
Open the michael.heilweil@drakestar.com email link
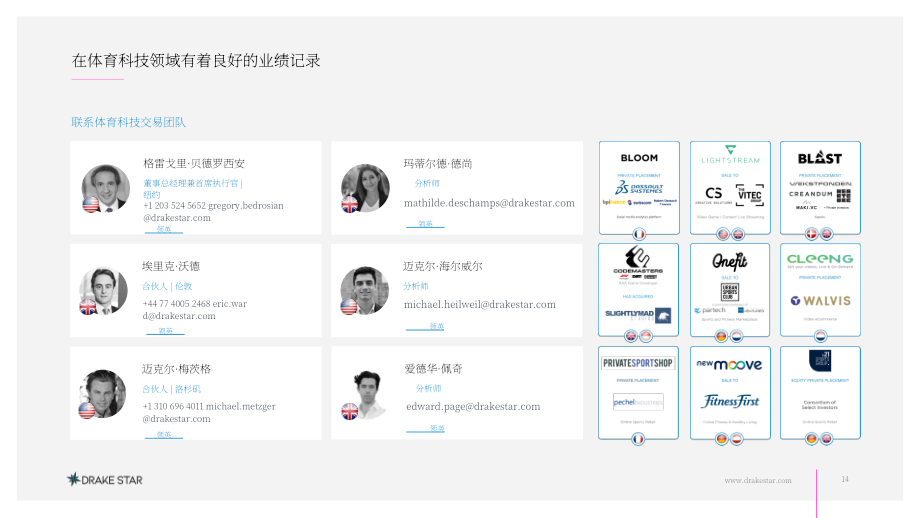click(479, 304)
